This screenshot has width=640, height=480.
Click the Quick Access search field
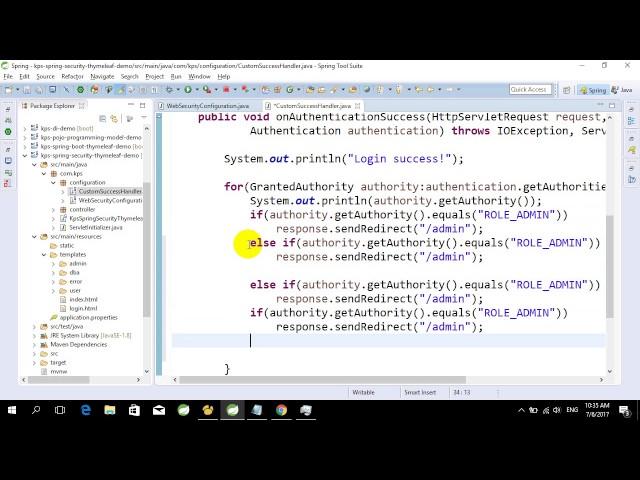pyautogui.click(x=530, y=89)
